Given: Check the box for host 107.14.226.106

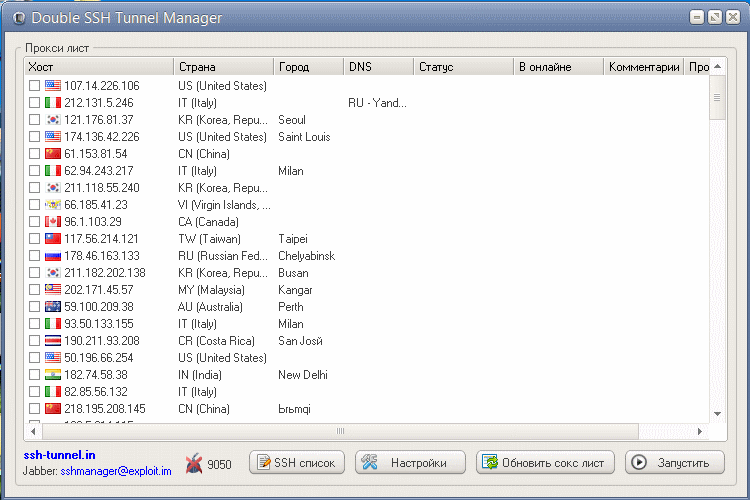Looking at the screenshot, I should 34,86.
